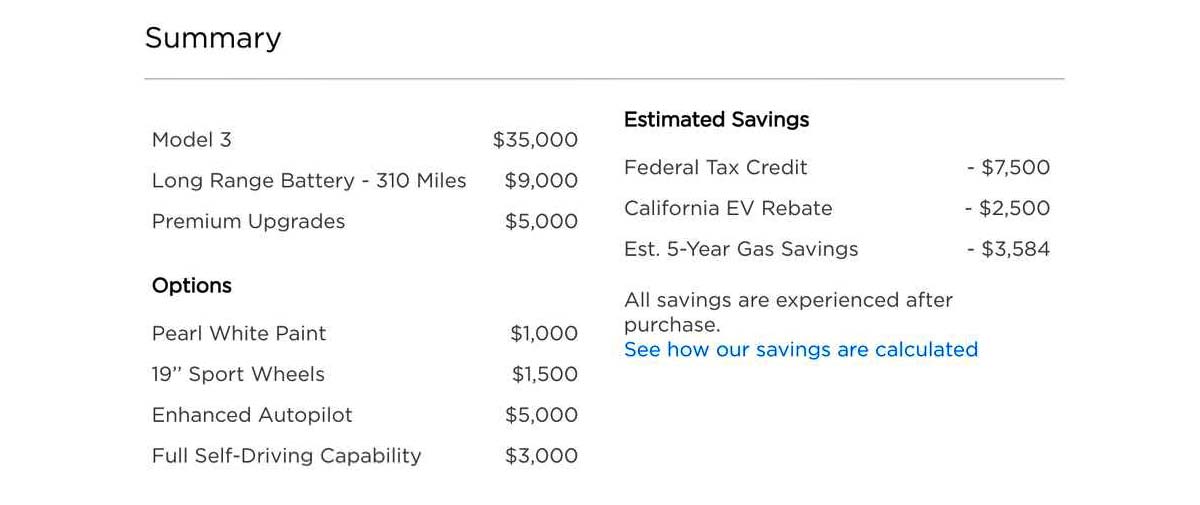1200x505 pixels.
Task: Click the $1,000 paint price
Action: pyautogui.click(x=544, y=334)
